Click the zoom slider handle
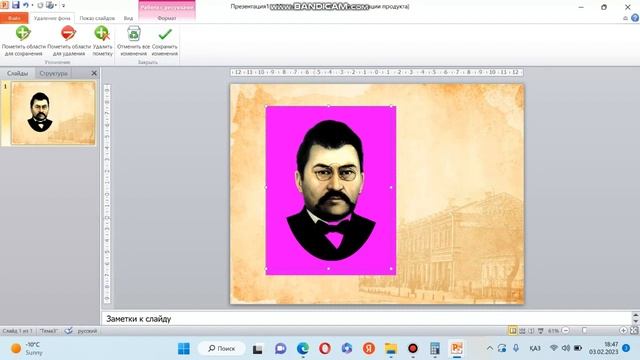 [584, 331]
